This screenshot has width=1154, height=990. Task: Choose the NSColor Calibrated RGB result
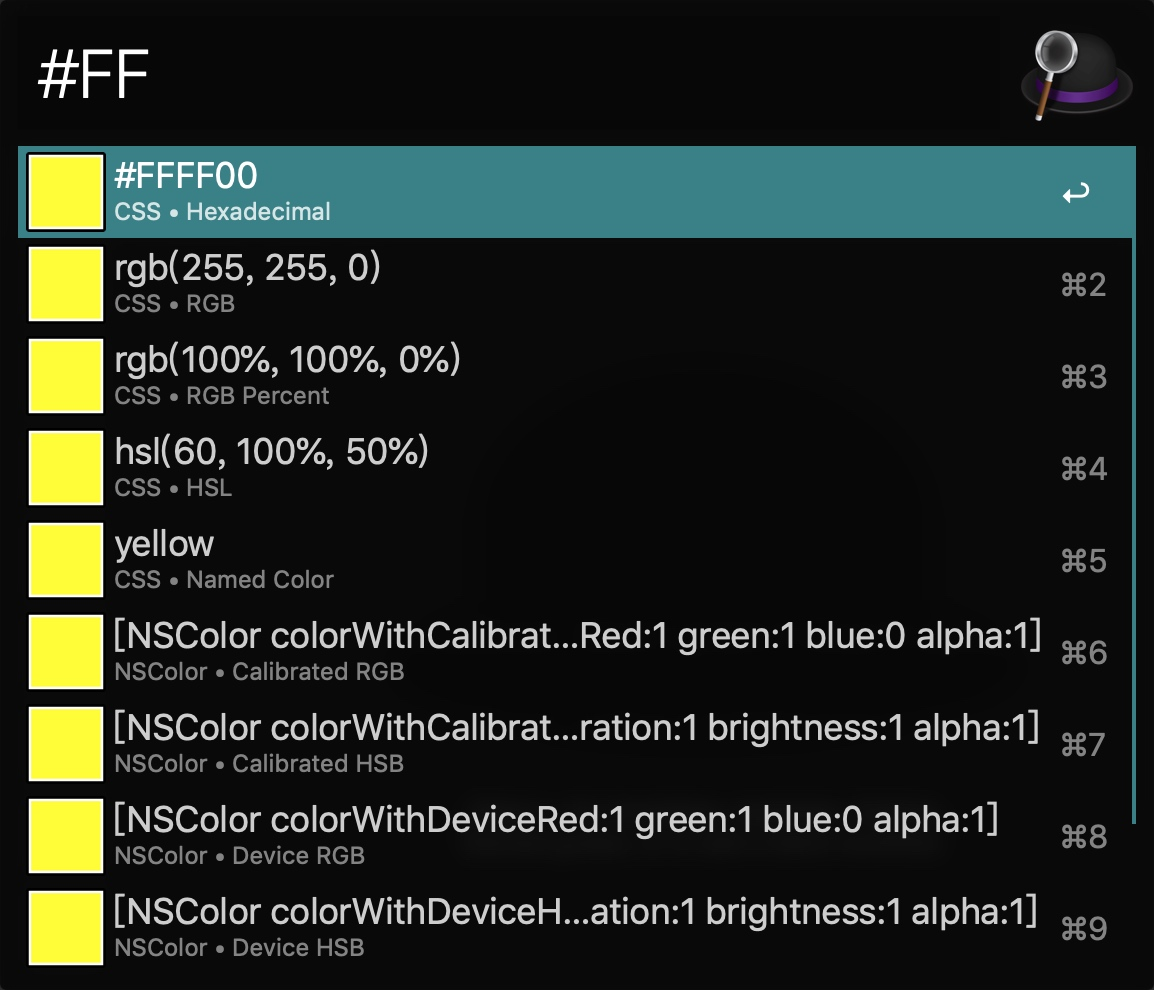[x=576, y=652]
